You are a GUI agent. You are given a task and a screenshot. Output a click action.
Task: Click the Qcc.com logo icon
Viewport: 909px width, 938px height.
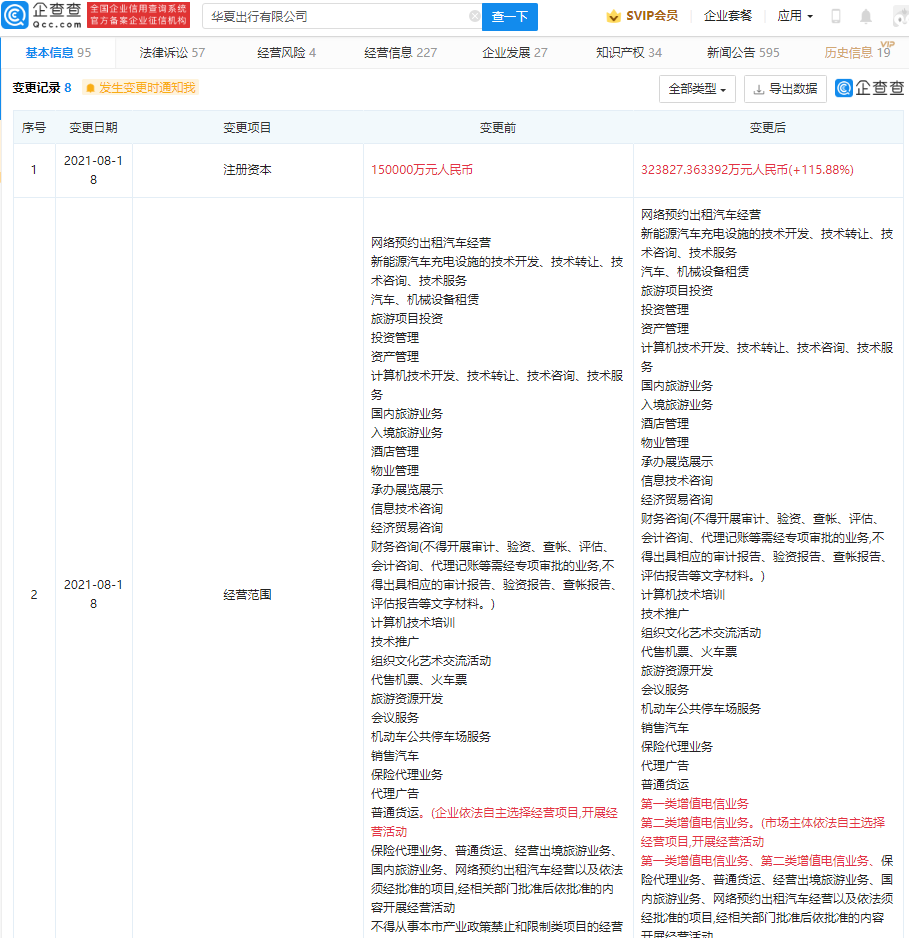(x=15, y=15)
